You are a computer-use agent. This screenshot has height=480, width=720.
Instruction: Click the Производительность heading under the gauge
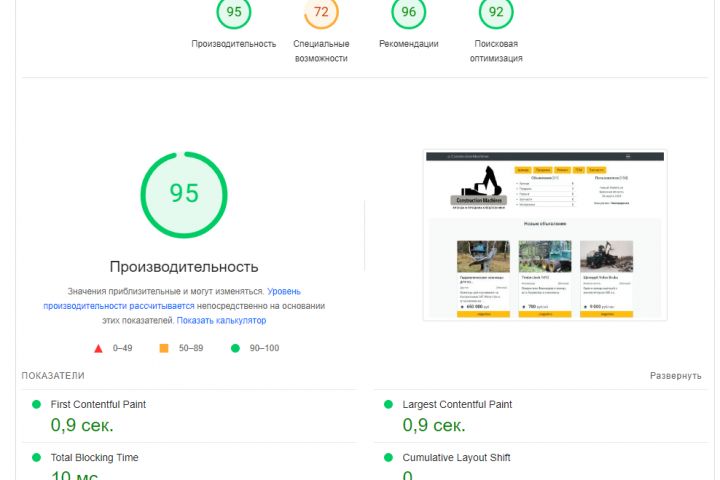point(184,267)
